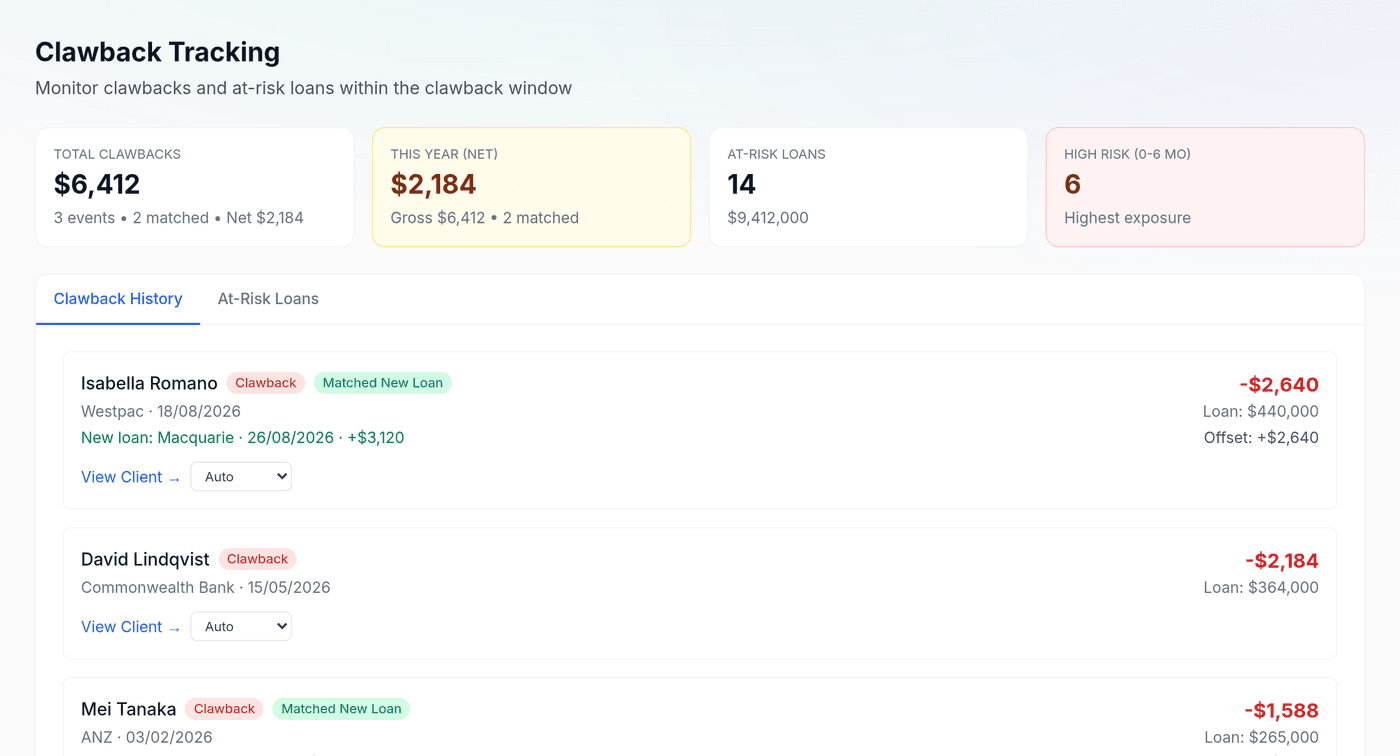The height and width of the screenshot is (756, 1400).
Task: Click the New loan: Macquarie line
Action: (243, 437)
